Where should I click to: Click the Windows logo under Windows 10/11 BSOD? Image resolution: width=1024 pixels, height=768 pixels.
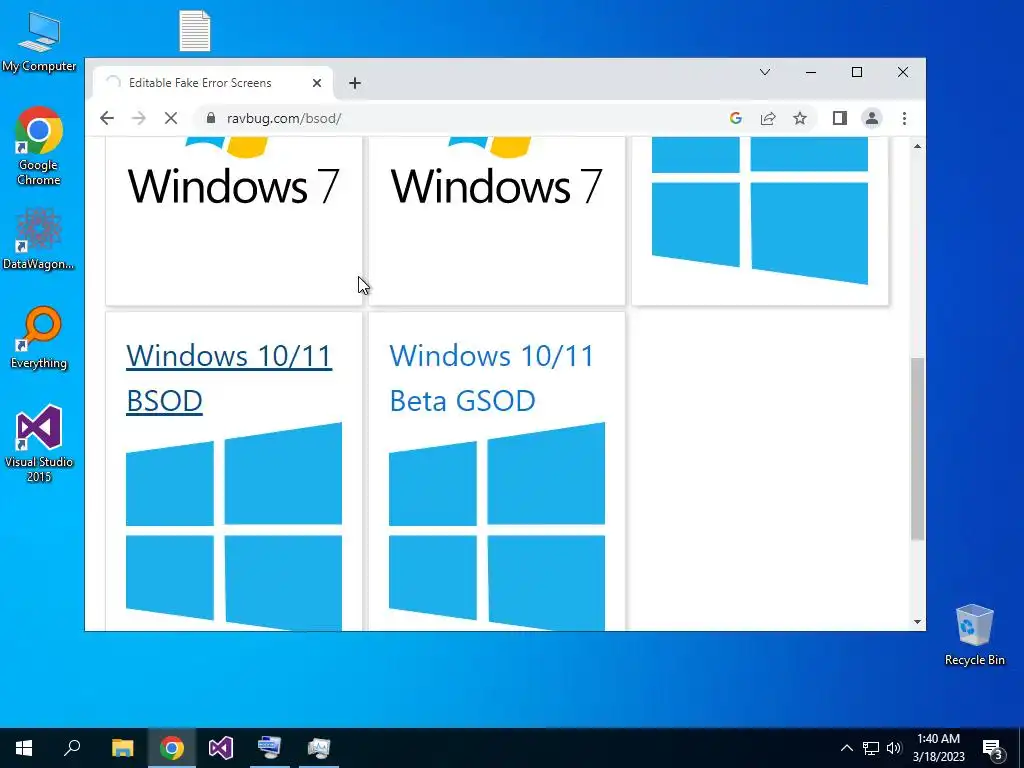(234, 526)
